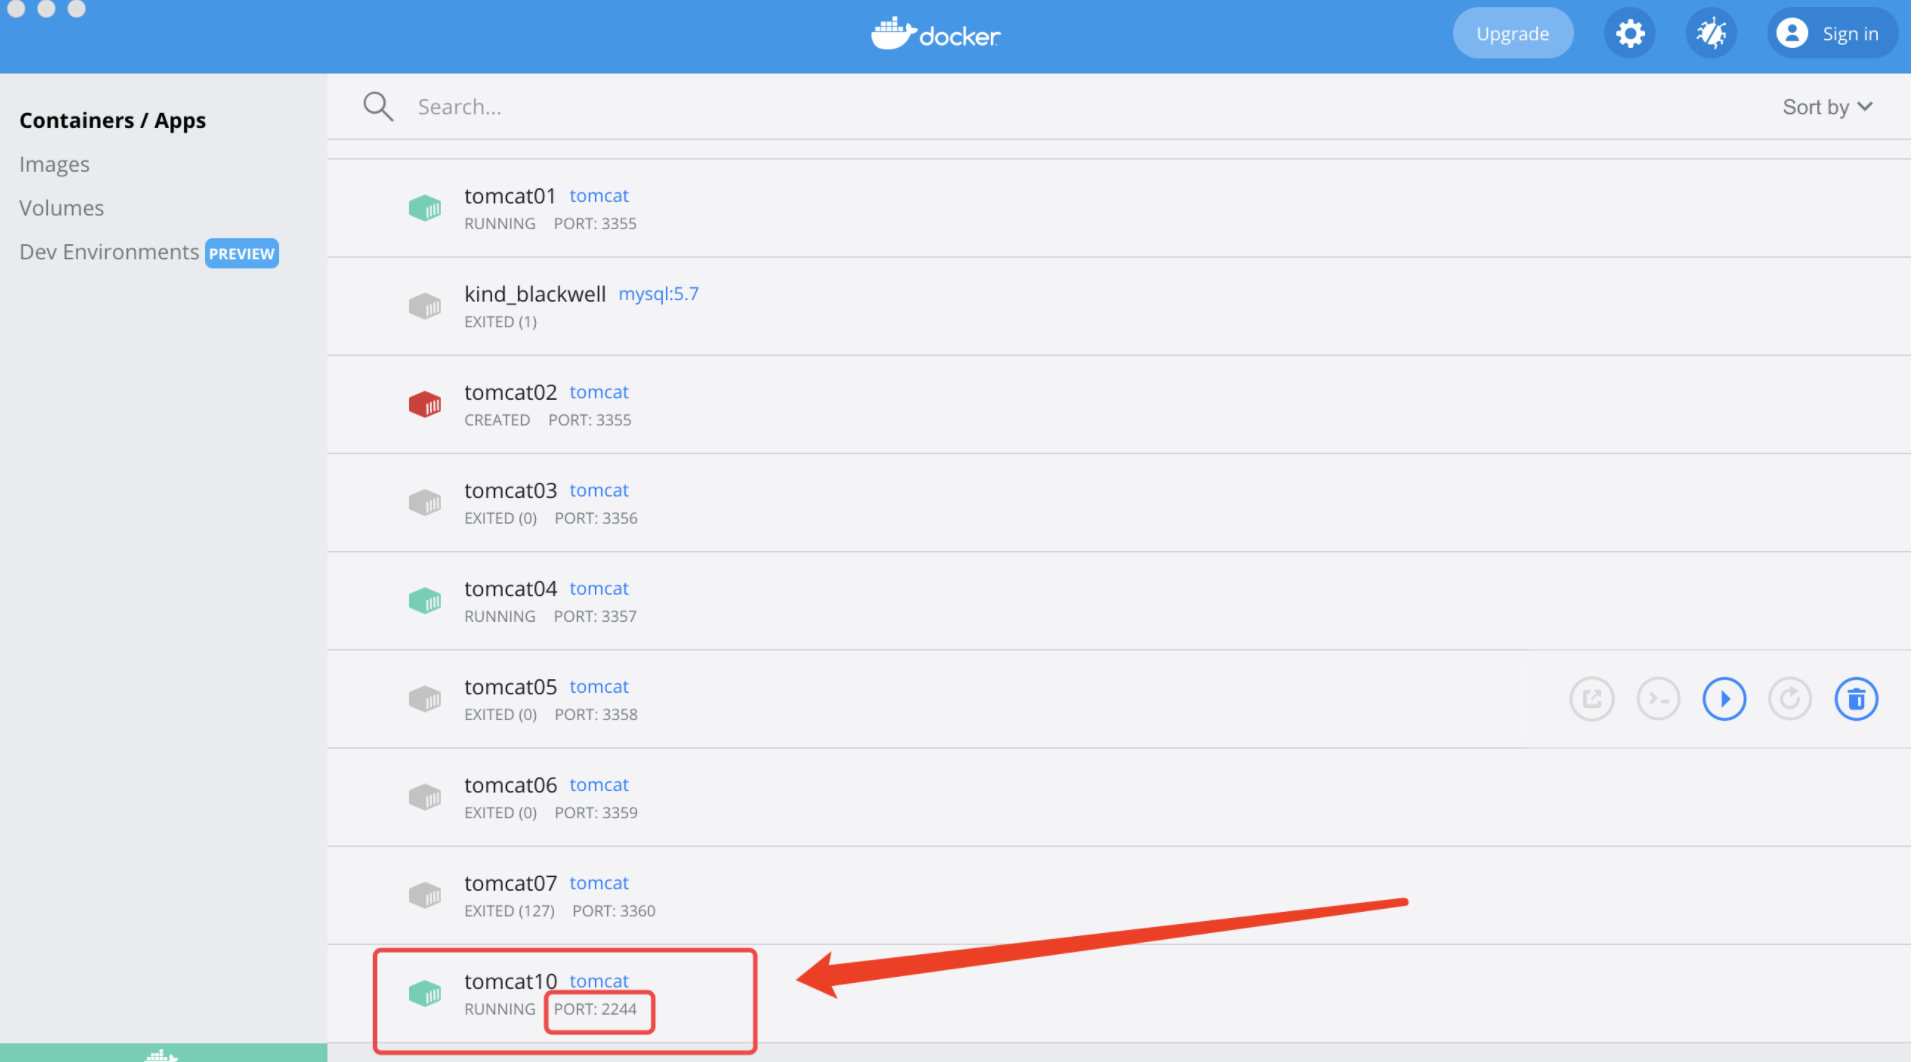The image size is (1926, 1062).
Task: Select the tomcat10 container name
Action: click(510, 981)
